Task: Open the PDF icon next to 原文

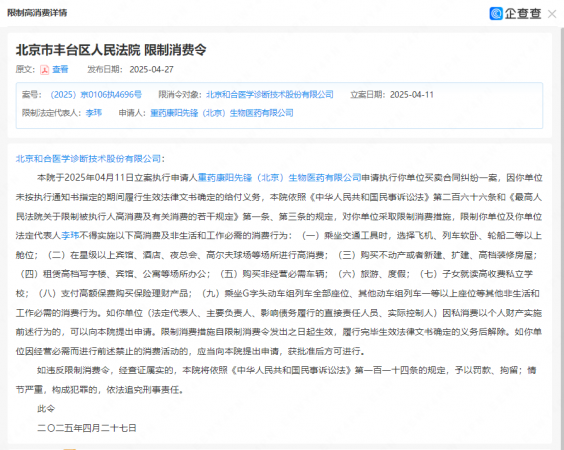Action: point(45,70)
